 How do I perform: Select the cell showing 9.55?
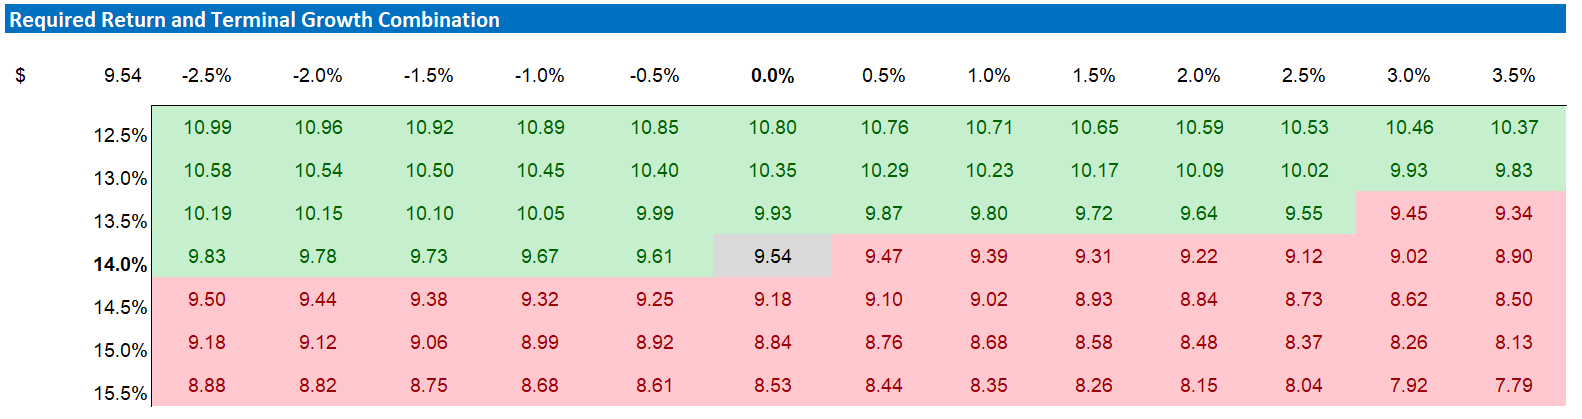[1303, 214]
